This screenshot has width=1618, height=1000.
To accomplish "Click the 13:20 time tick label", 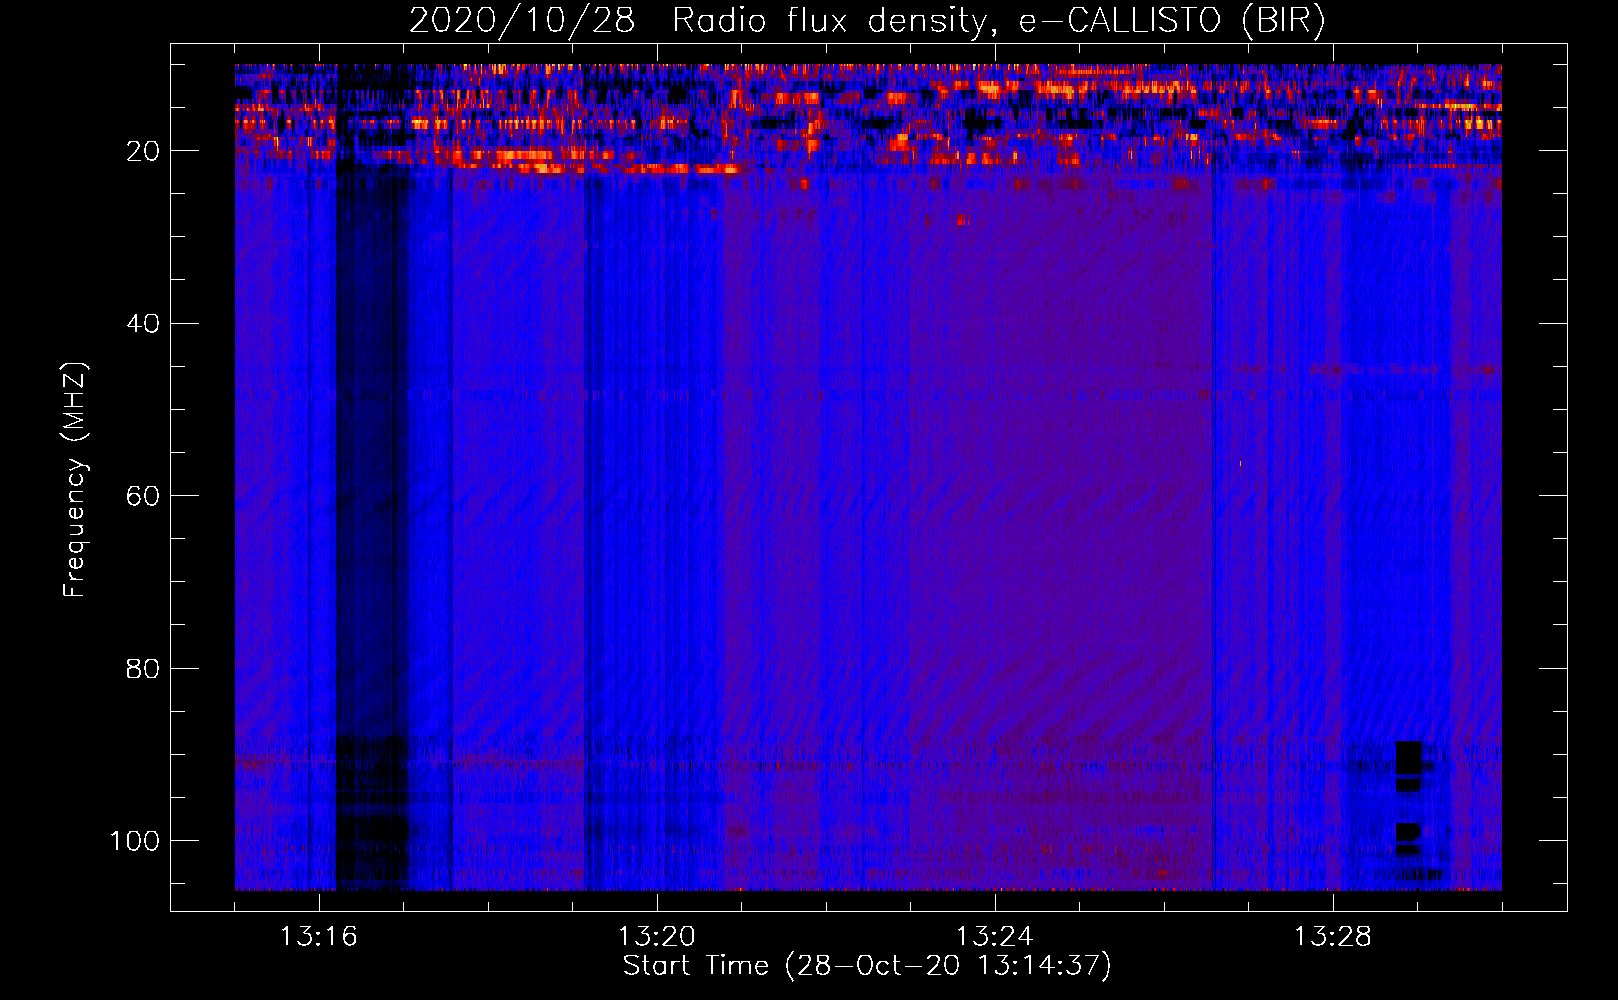I will 657,937.
